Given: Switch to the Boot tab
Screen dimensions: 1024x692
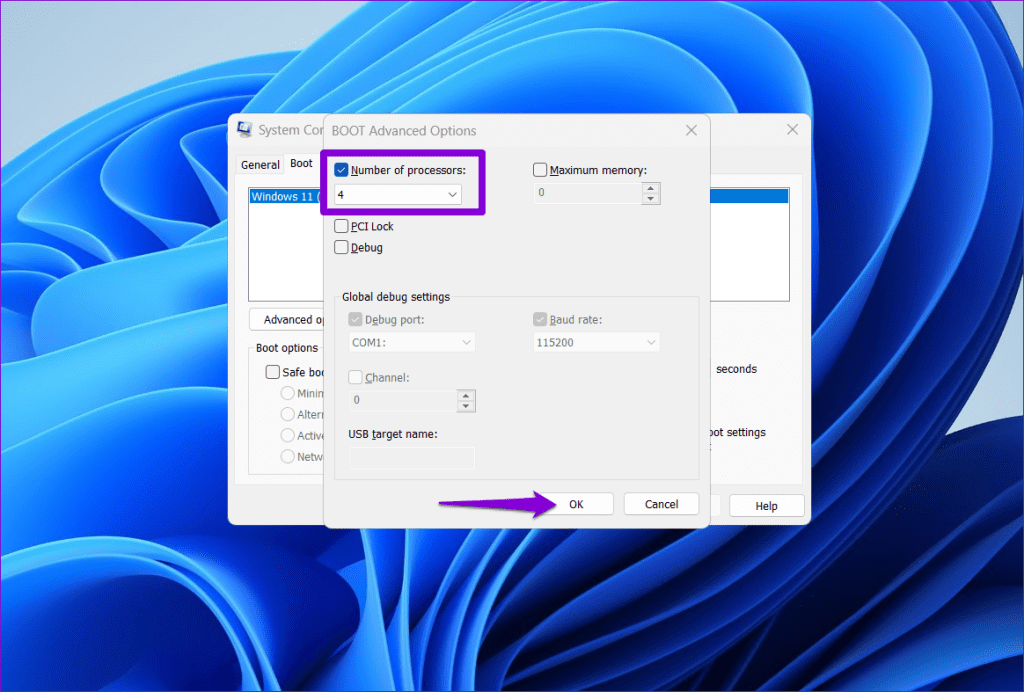Looking at the screenshot, I should 300,164.
